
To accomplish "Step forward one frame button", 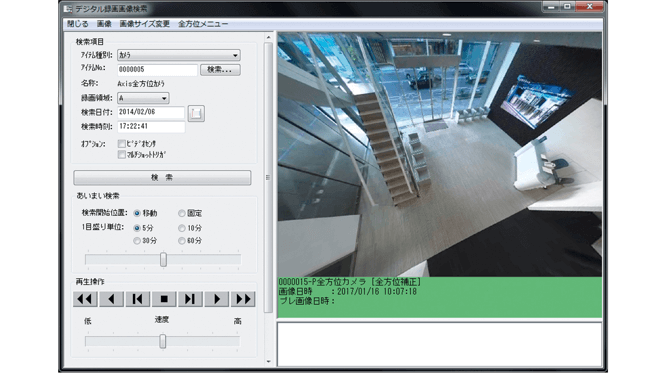I will click(x=190, y=299).
